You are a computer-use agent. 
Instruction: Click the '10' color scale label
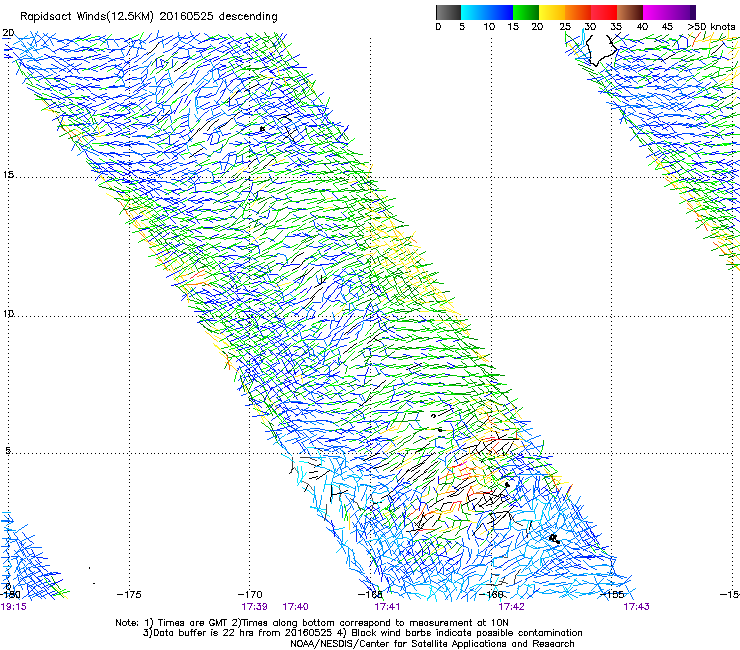(x=489, y=27)
